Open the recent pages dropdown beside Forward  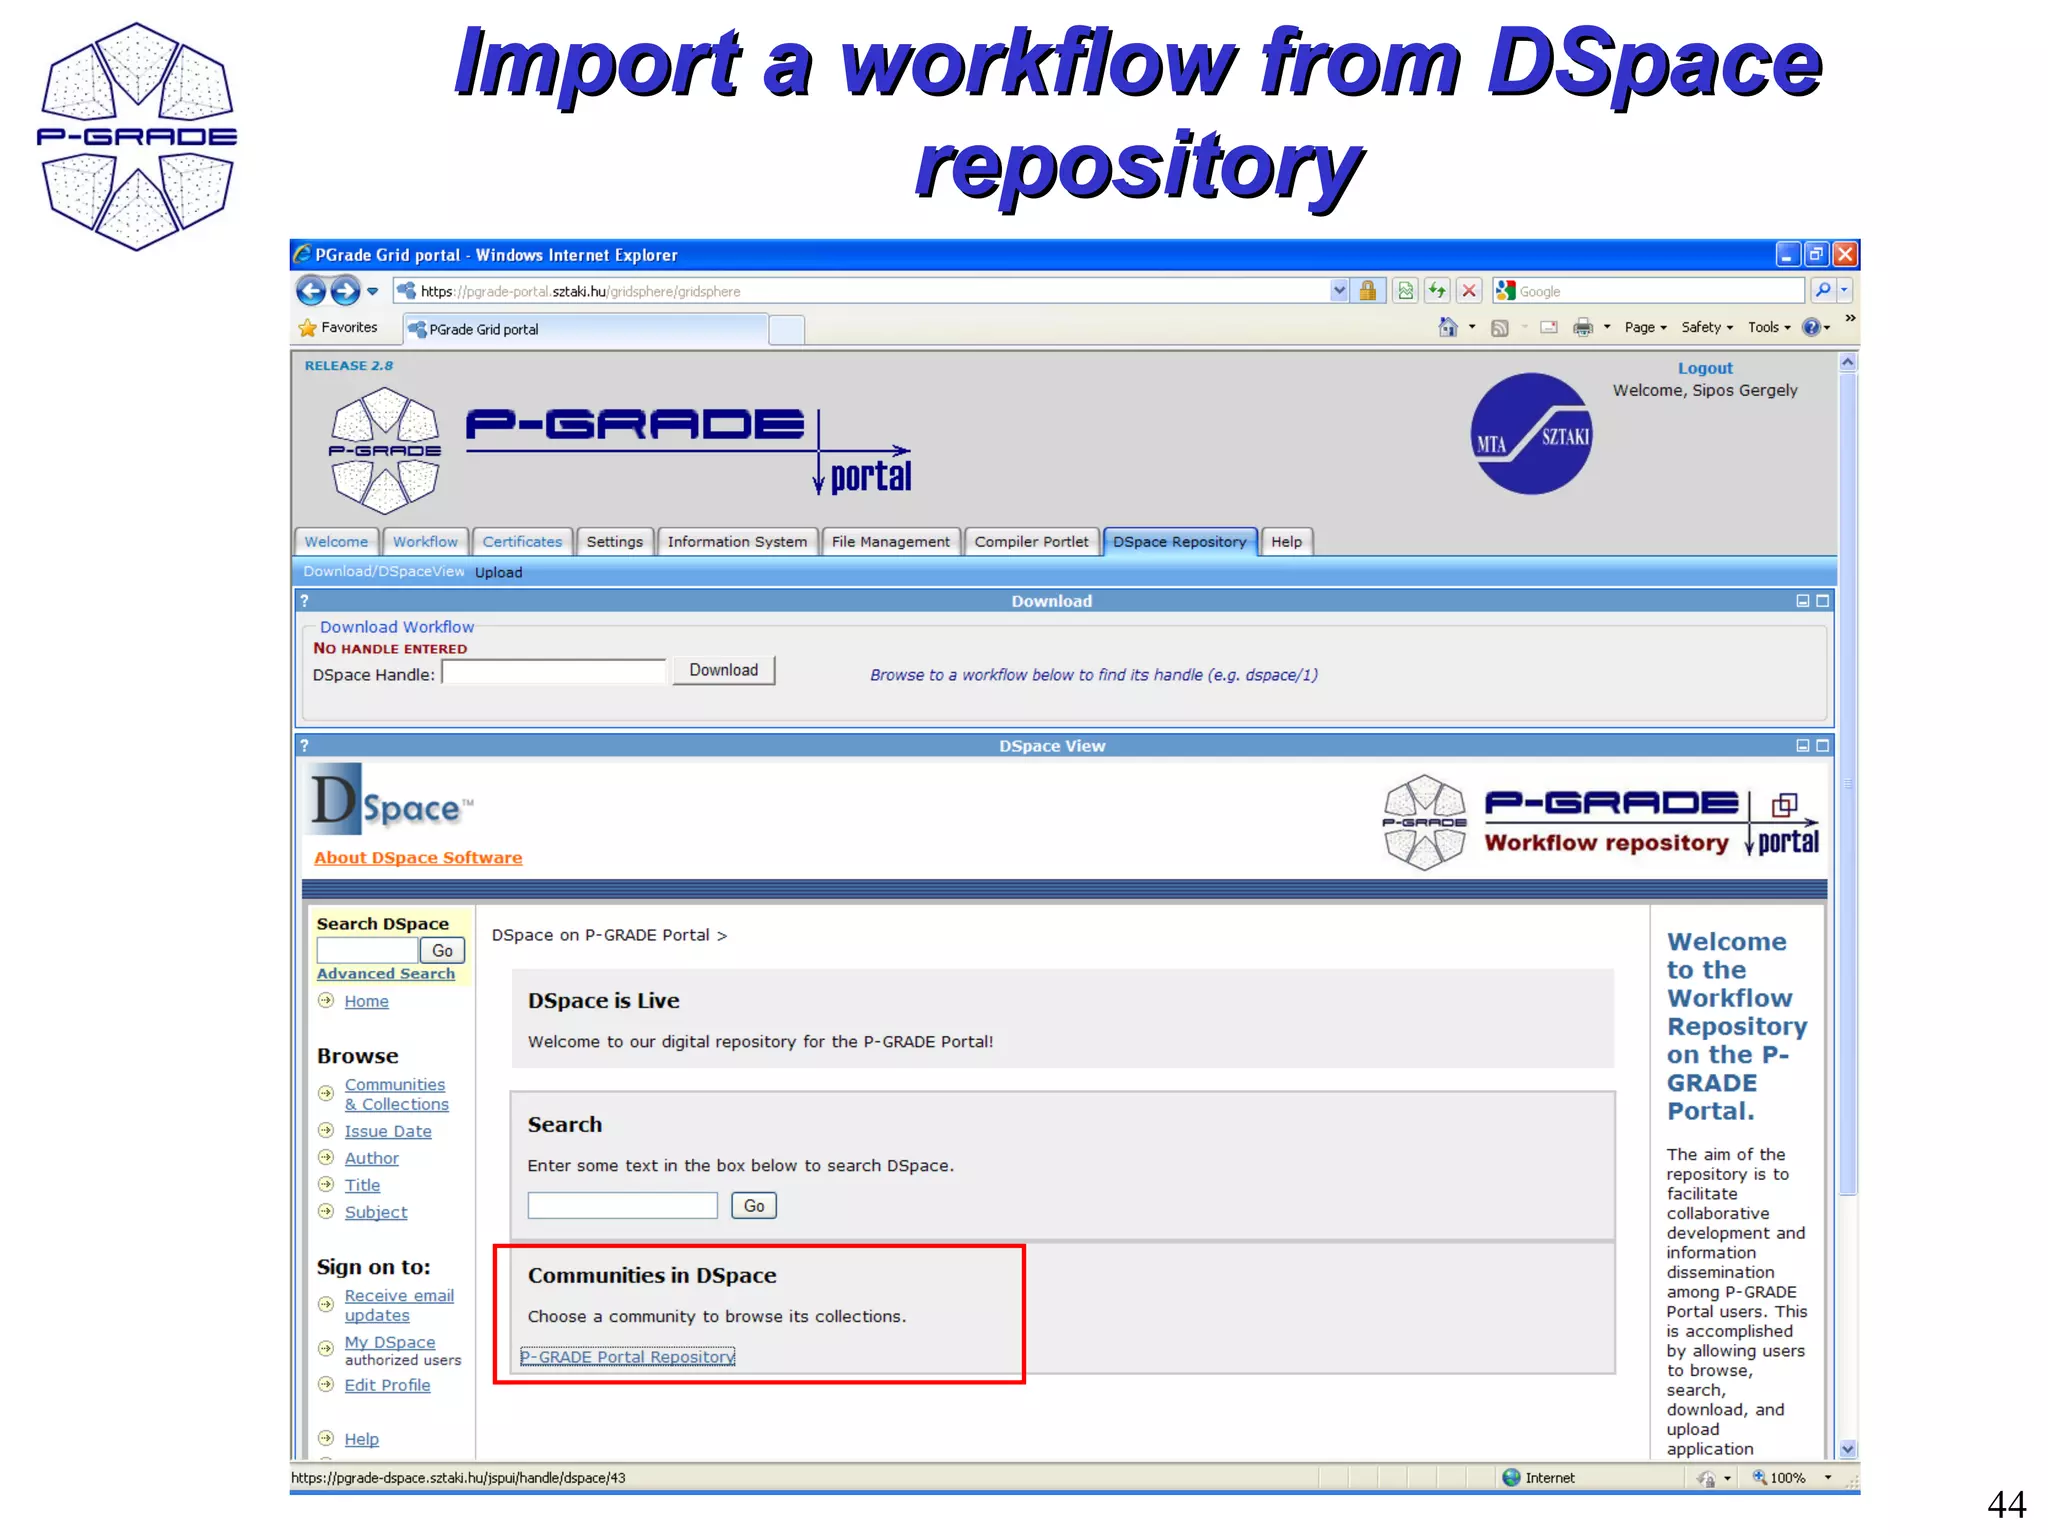(373, 292)
